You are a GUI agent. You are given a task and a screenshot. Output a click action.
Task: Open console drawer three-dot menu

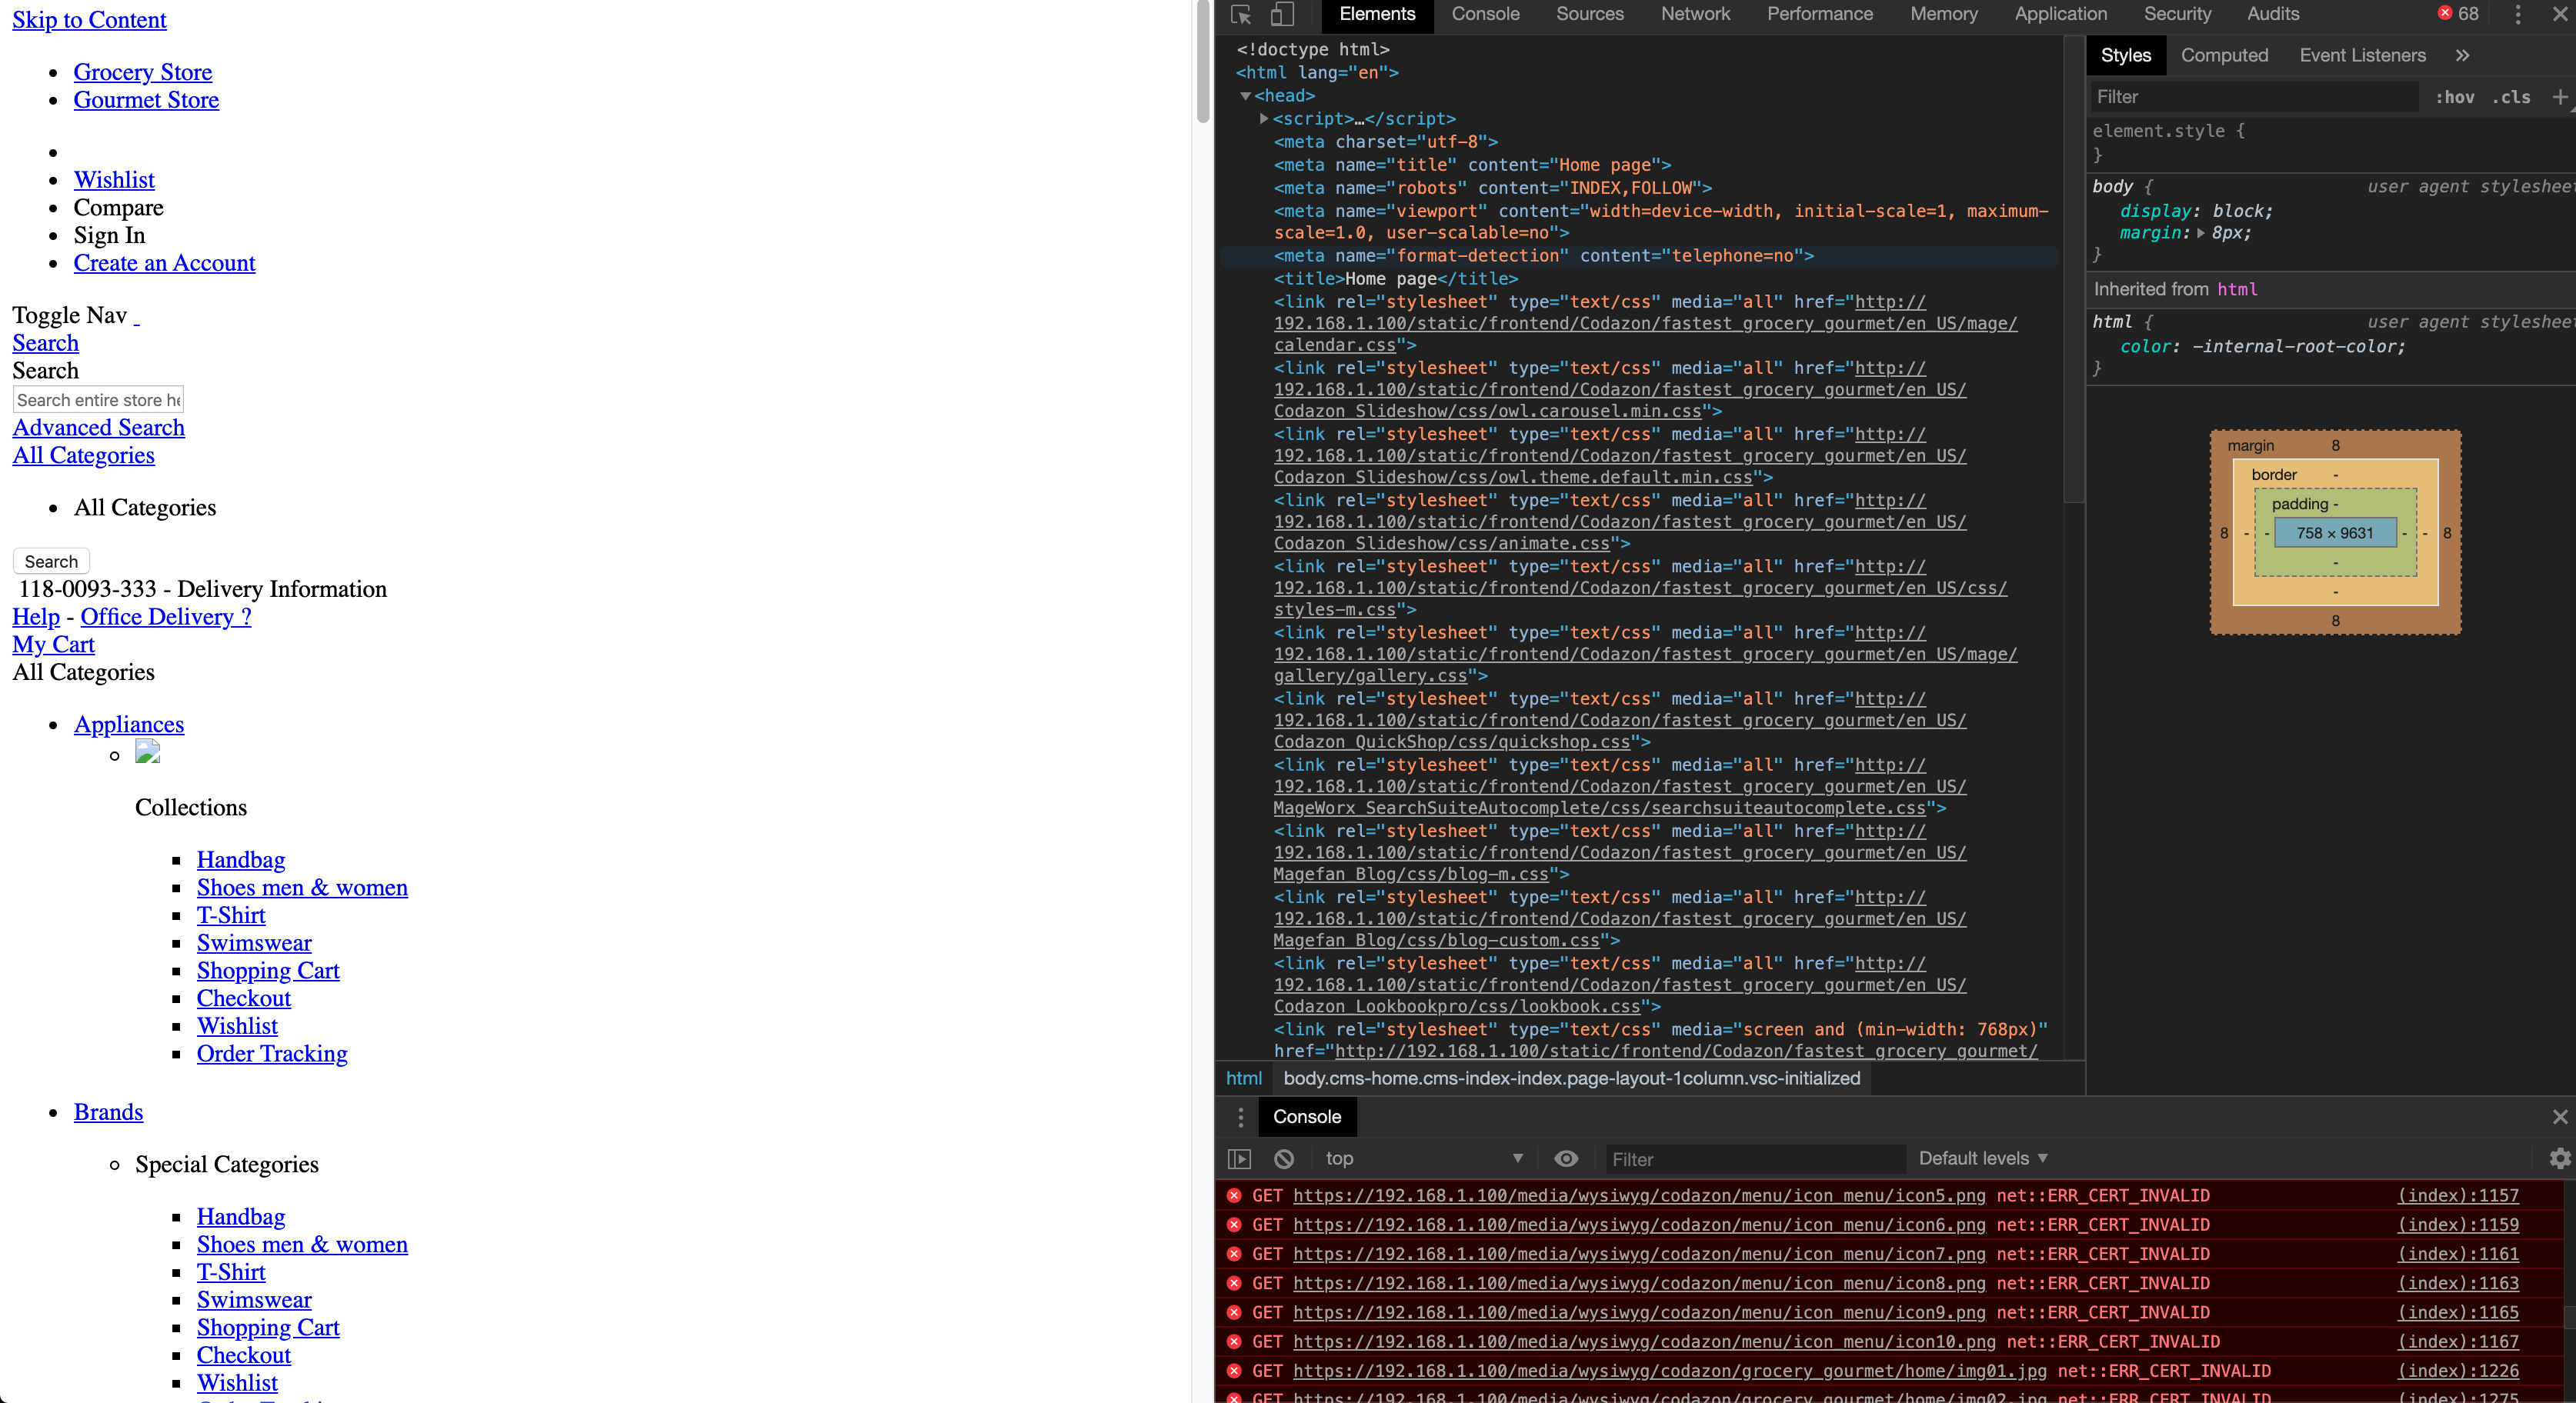coord(1241,1117)
